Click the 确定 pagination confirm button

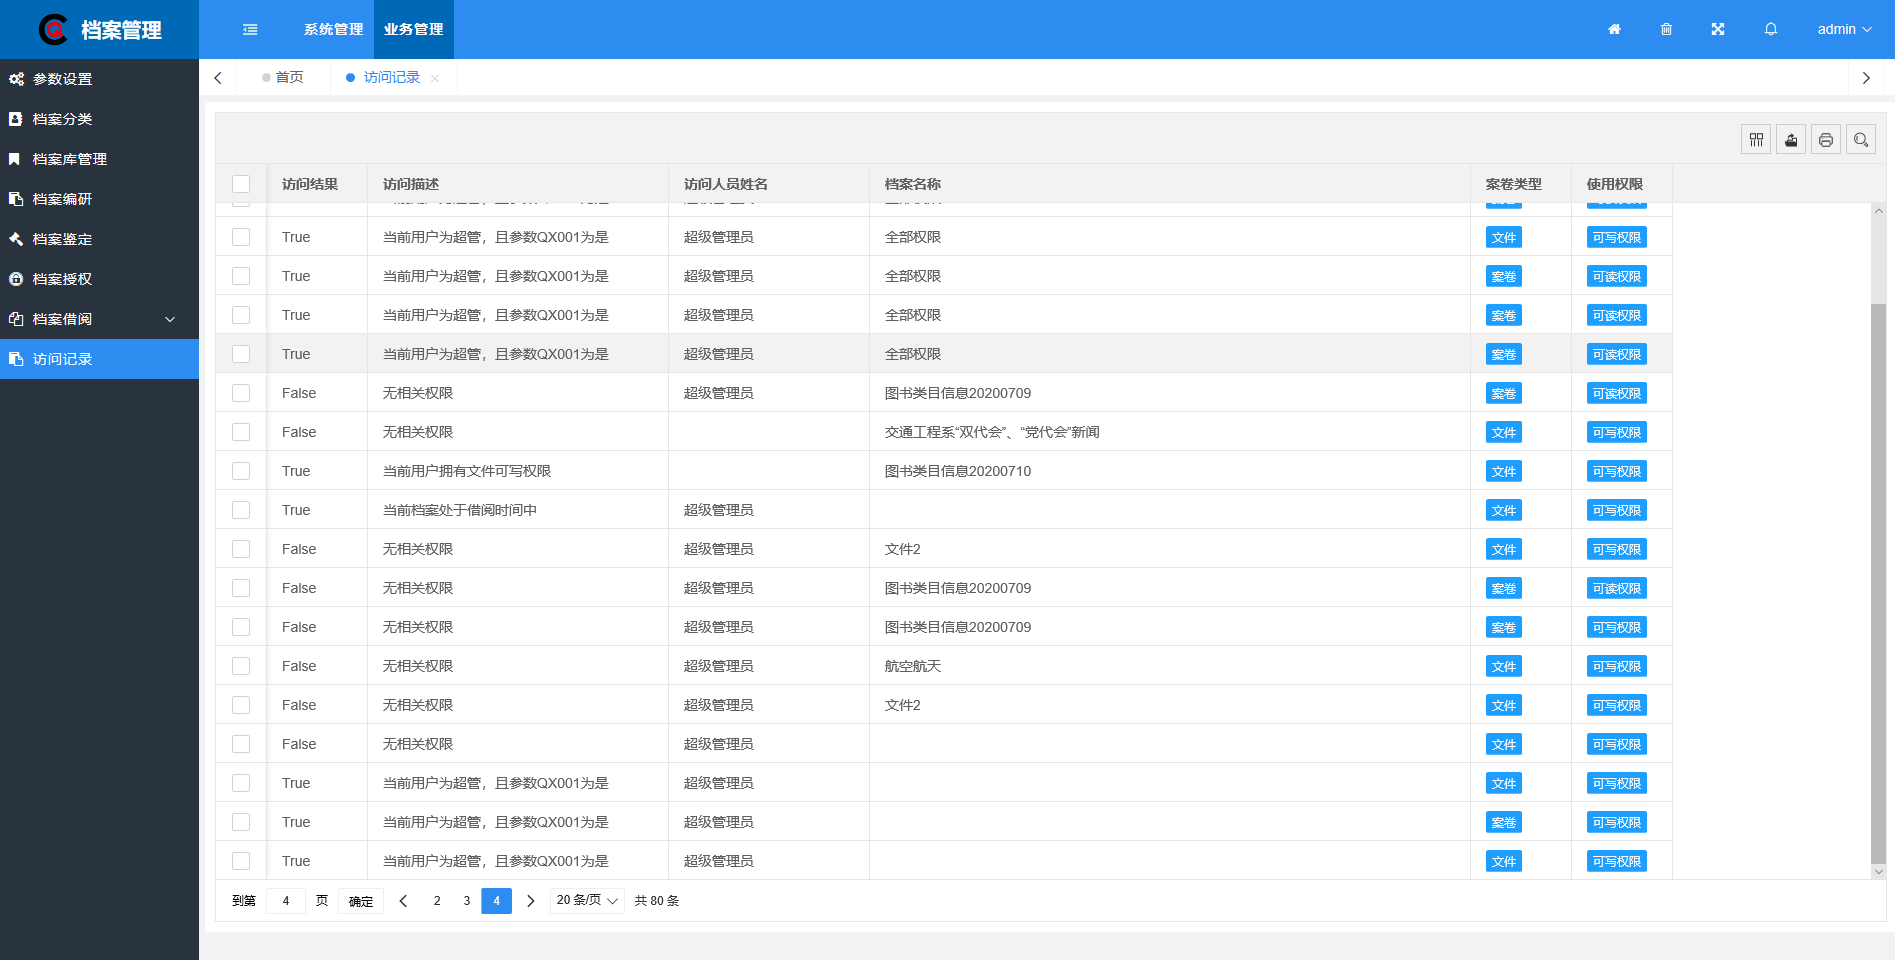point(360,900)
